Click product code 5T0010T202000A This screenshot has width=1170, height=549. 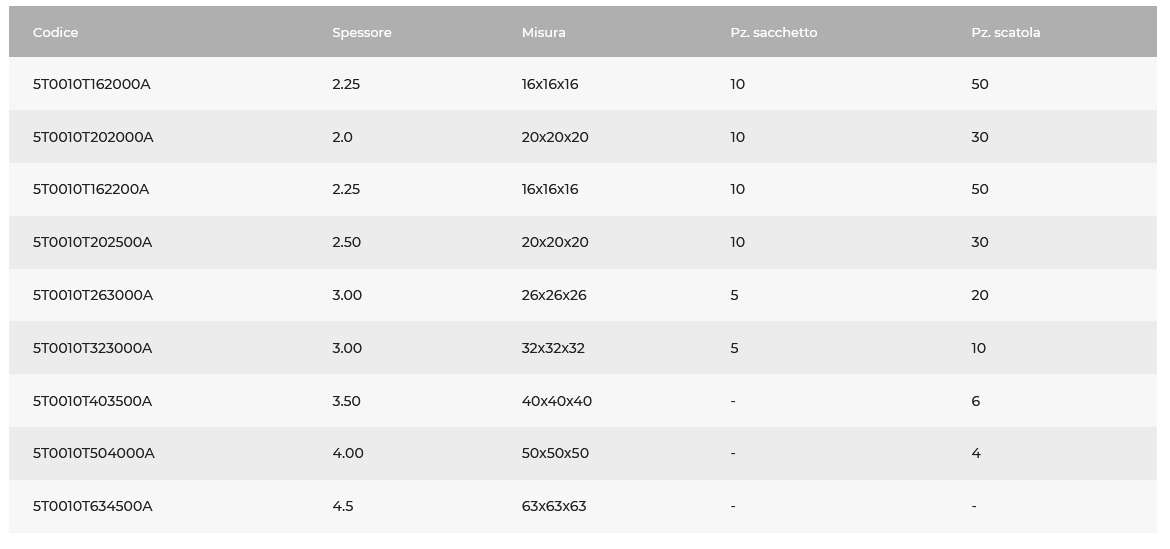[93, 137]
